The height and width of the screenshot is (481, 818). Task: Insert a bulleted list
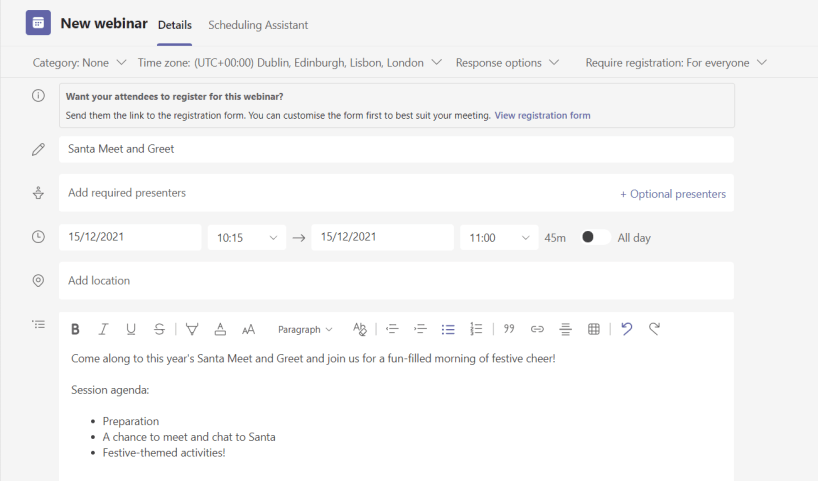(x=448, y=329)
